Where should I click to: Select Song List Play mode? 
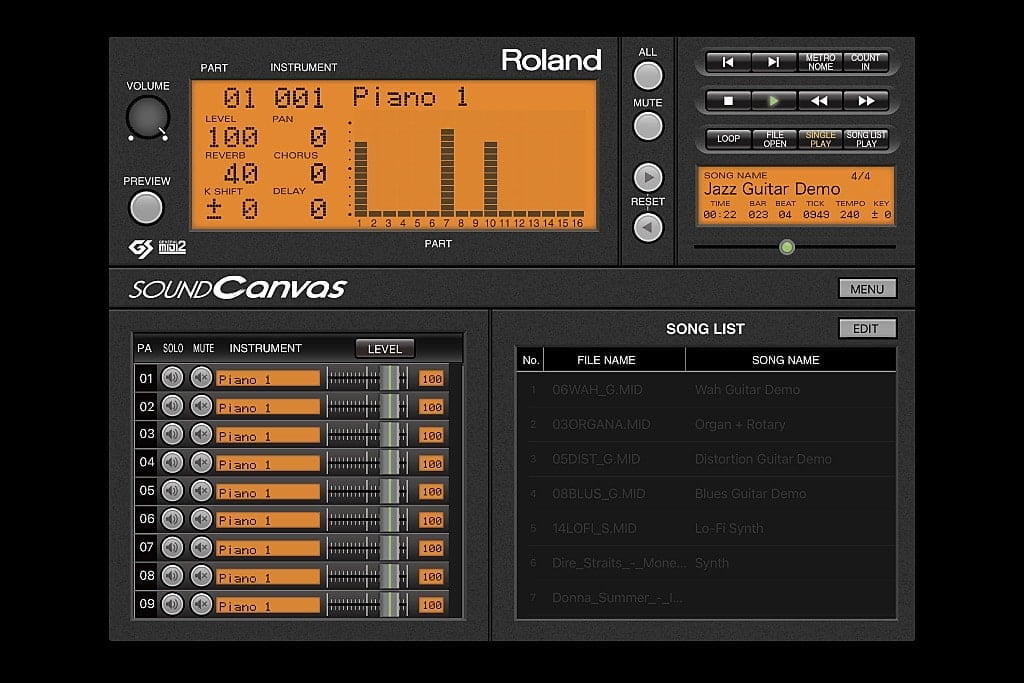pyautogui.click(x=866, y=139)
